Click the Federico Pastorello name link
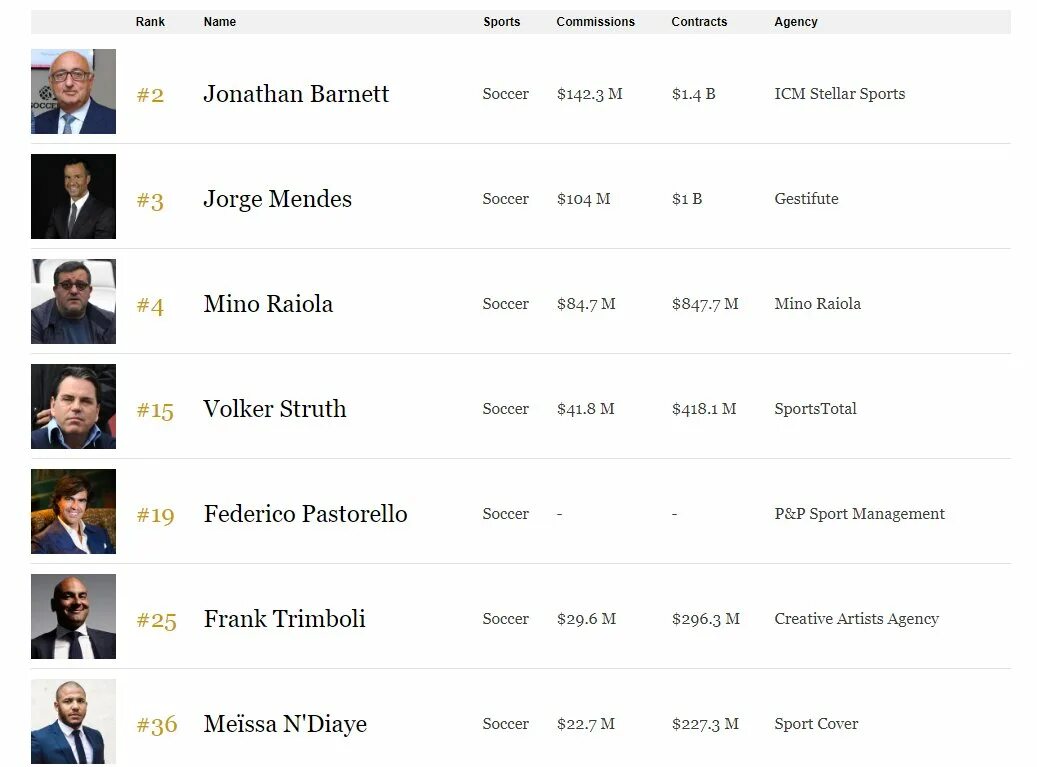 pyautogui.click(x=305, y=514)
